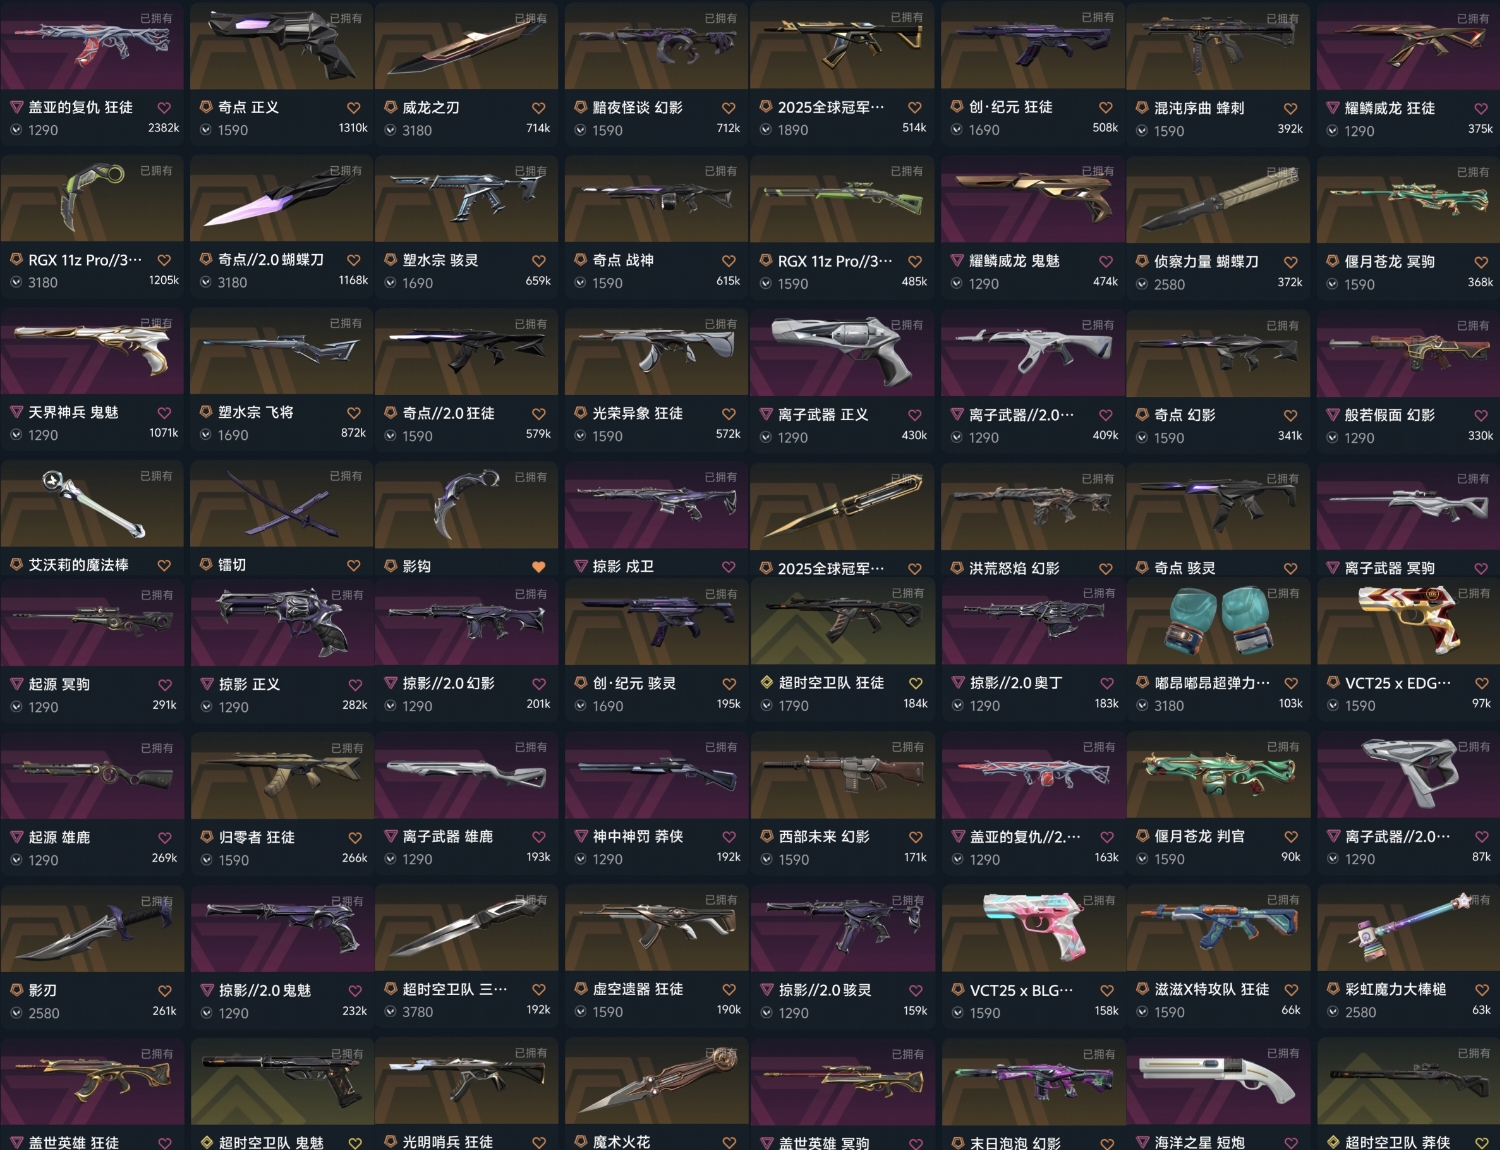Click tier icon beside 离子武器 正义
The width and height of the screenshot is (1500, 1150).
[767, 414]
